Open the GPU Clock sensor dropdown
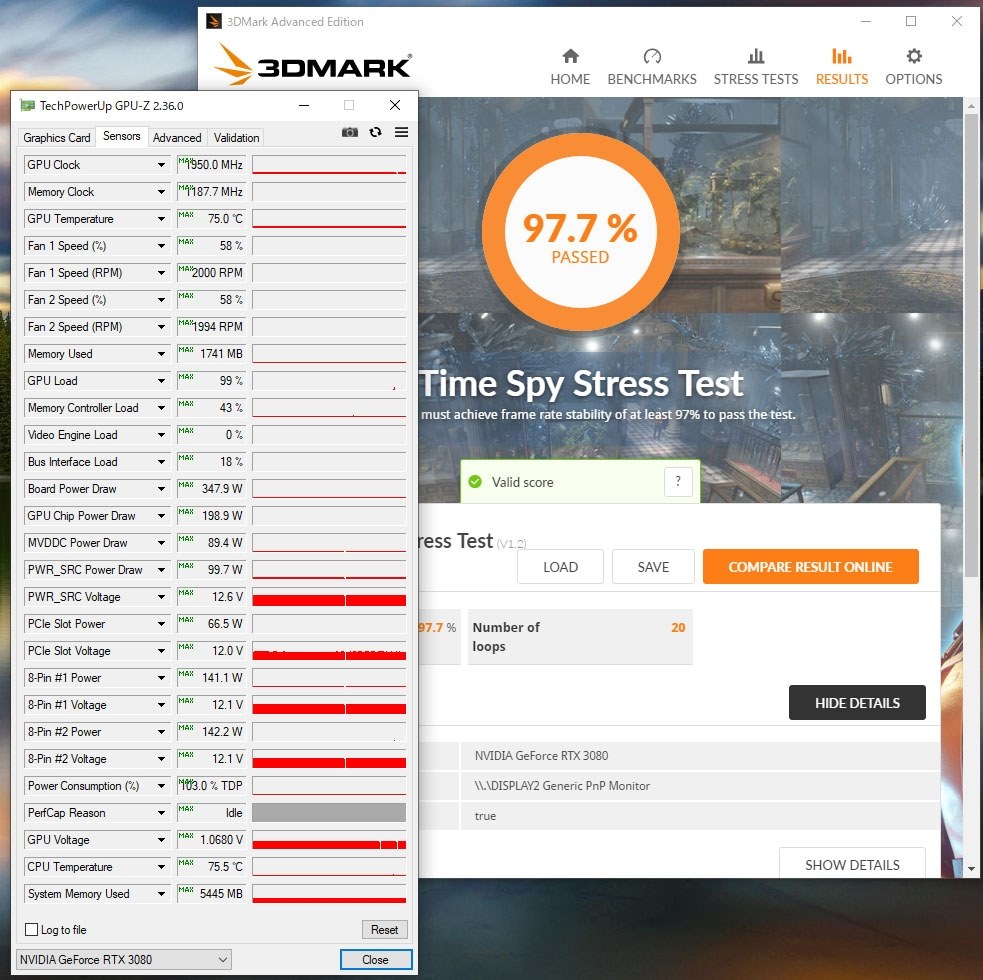 click(161, 165)
